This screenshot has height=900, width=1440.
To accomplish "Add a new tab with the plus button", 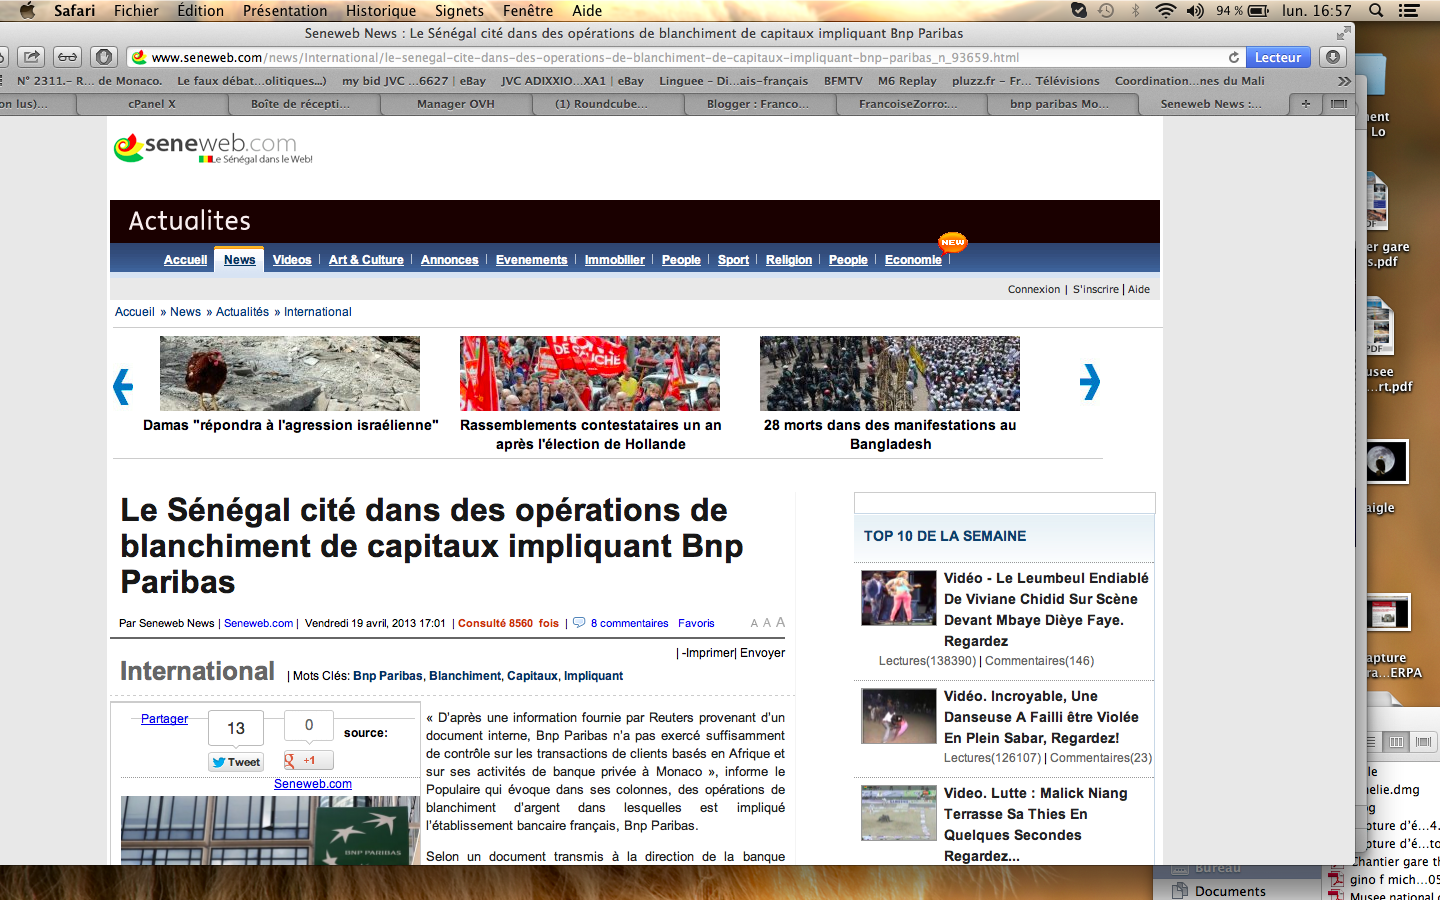I will [1305, 103].
